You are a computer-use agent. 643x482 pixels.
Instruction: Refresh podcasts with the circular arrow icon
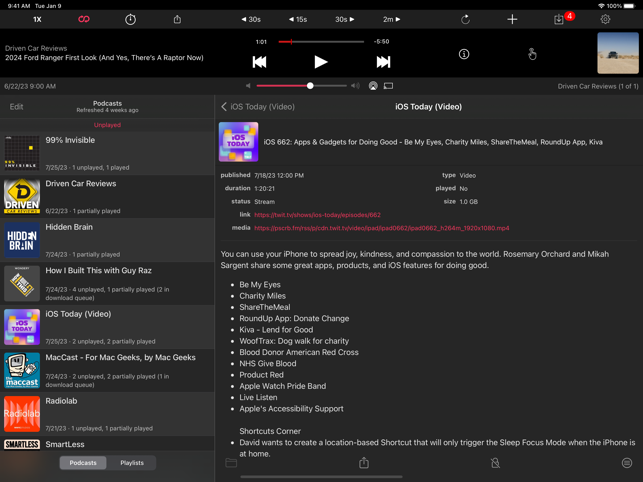coord(465,19)
